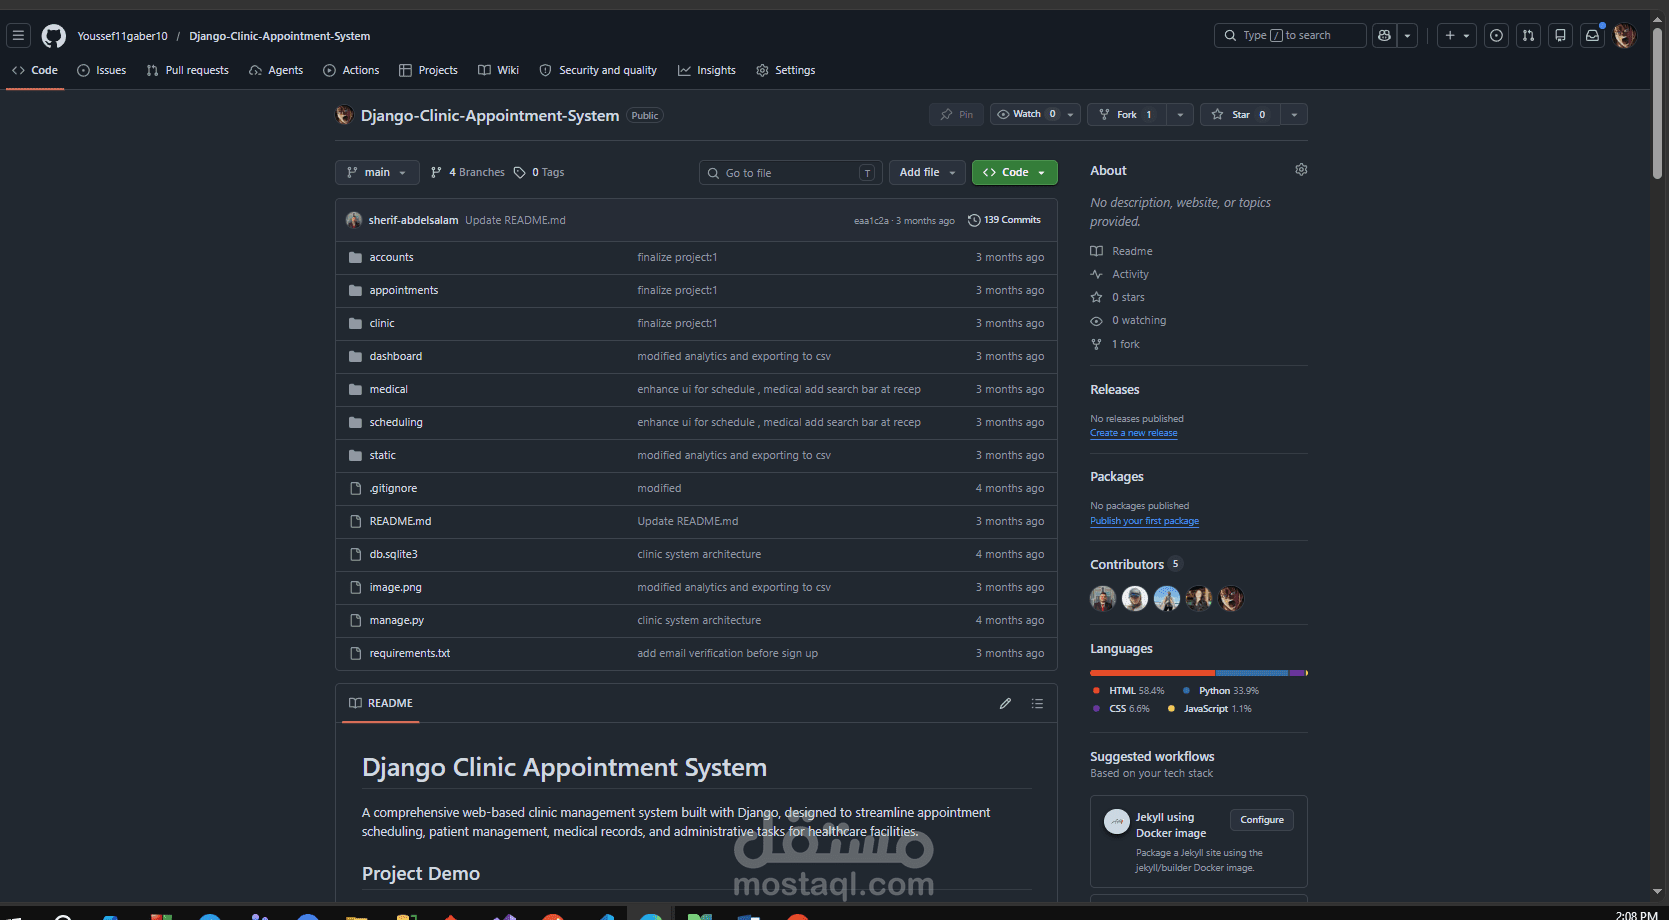The height and width of the screenshot is (920, 1669).
Task: Go to GitHub home via Octocat logo
Action: point(54,36)
